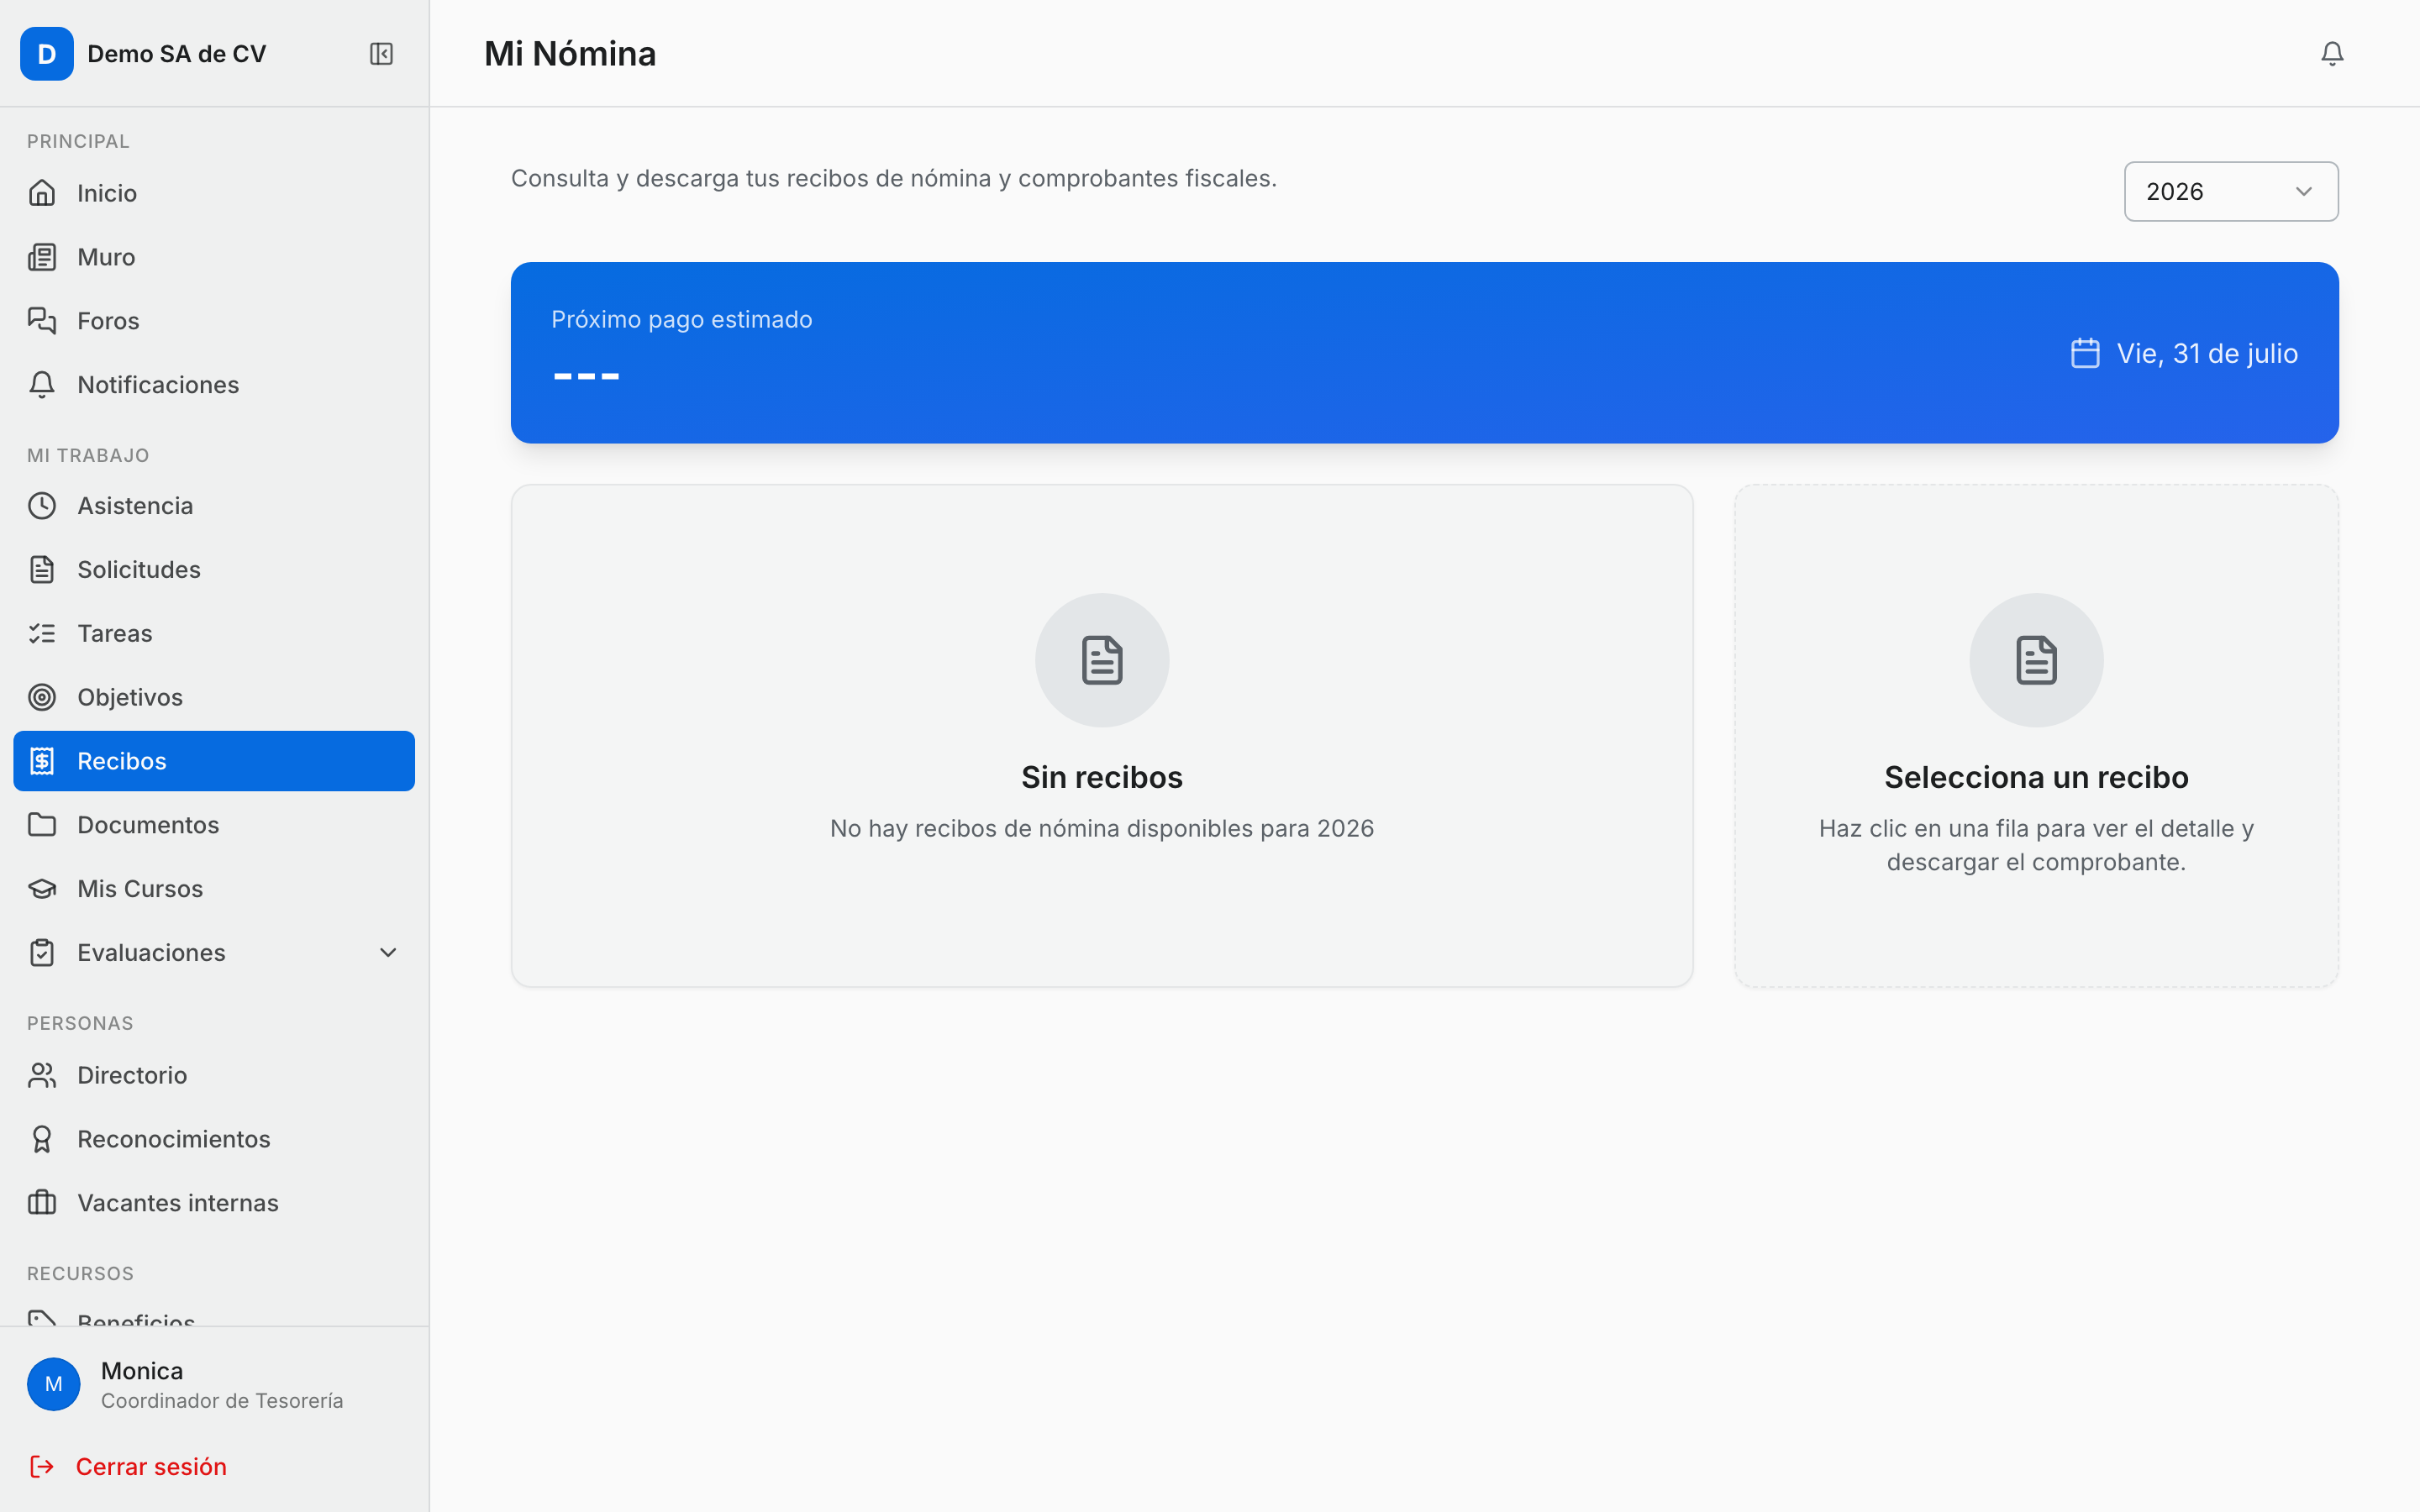Click "No hay recibos de nómina disponibles" message

[x=1102, y=829]
